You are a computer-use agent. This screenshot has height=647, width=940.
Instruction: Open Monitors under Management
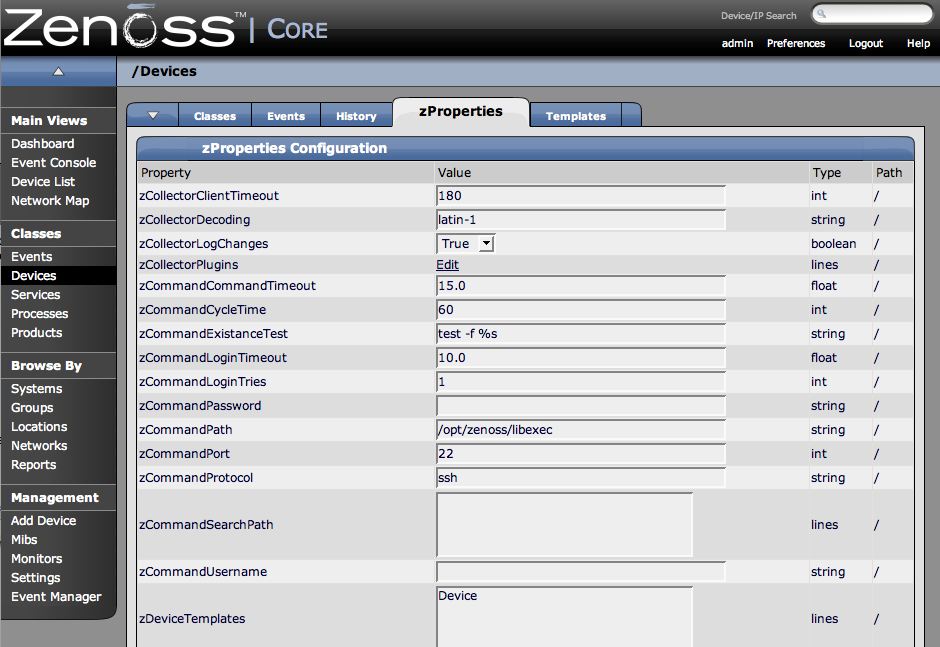point(37,558)
